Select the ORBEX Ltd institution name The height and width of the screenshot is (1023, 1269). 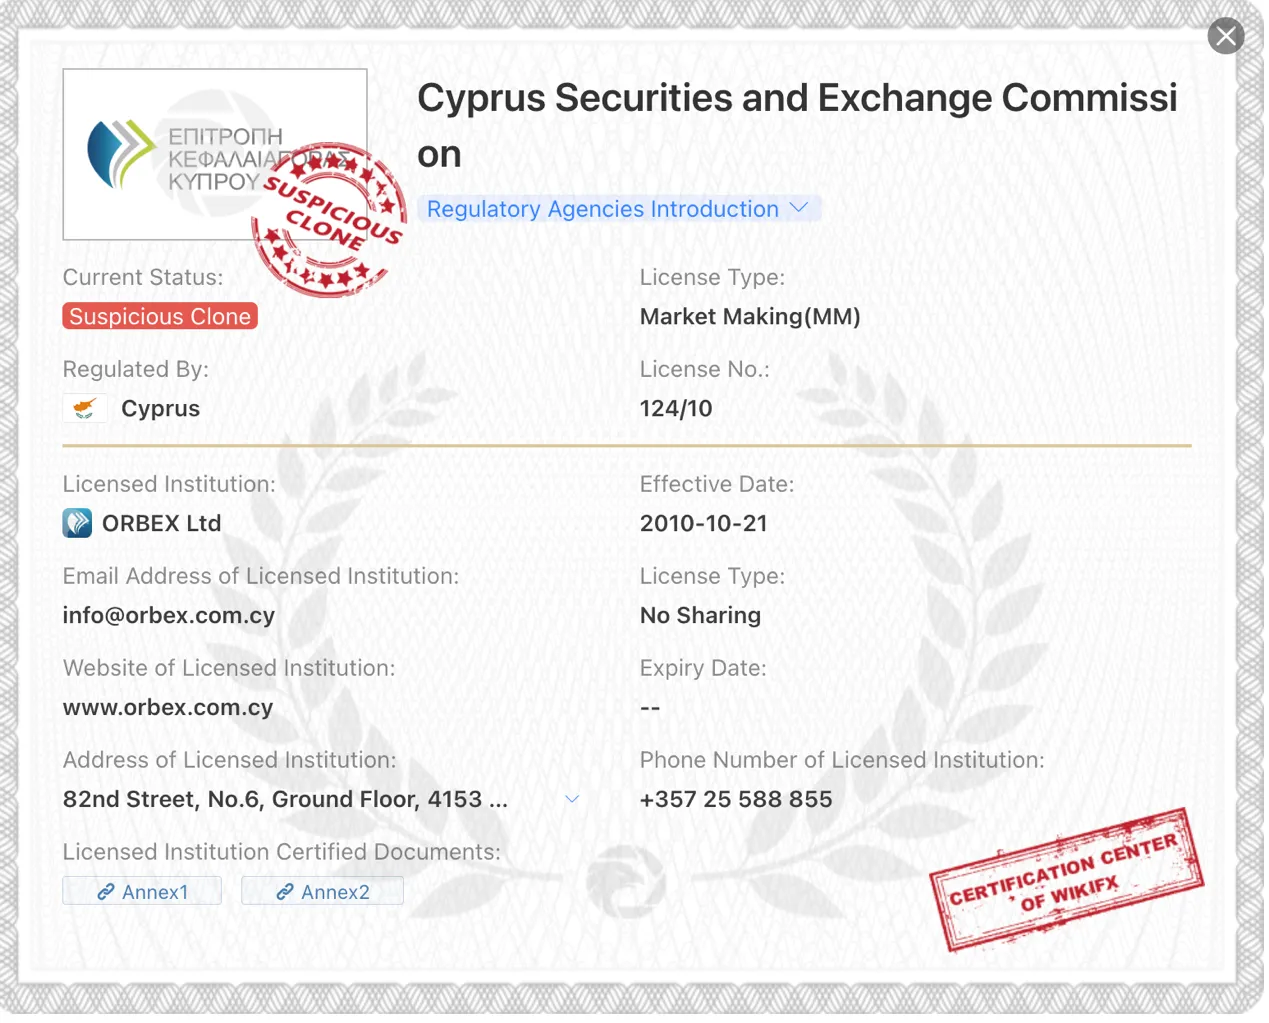click(x=162, y=523)
